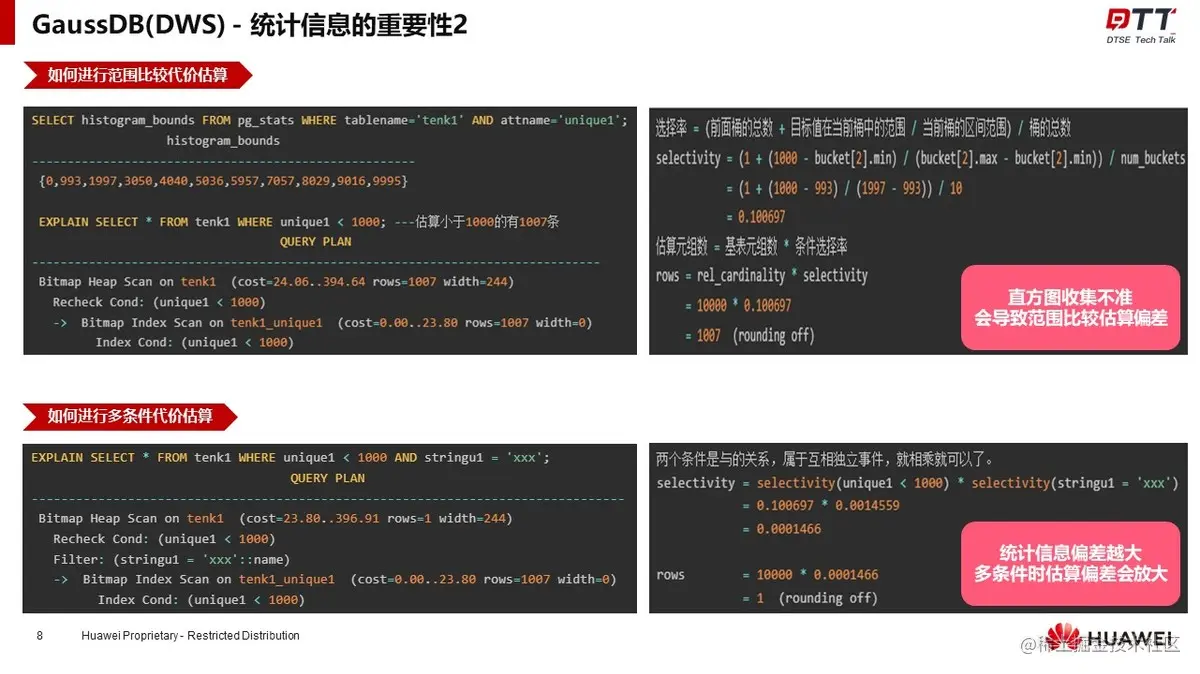This screenshot has height=674, width=1200.
Task: Click 'QUERY PLAN' heading in top code block
Action: pos(315,242)
